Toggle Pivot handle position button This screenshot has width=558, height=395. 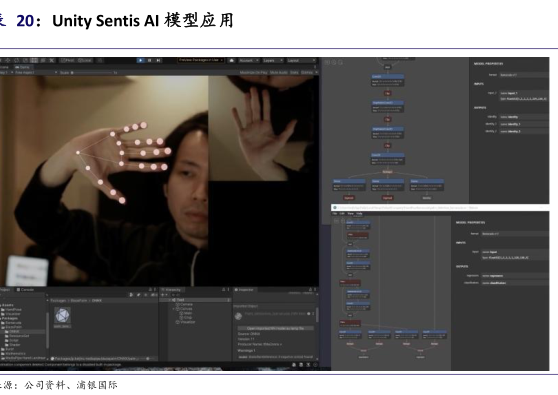pos(68,60)
